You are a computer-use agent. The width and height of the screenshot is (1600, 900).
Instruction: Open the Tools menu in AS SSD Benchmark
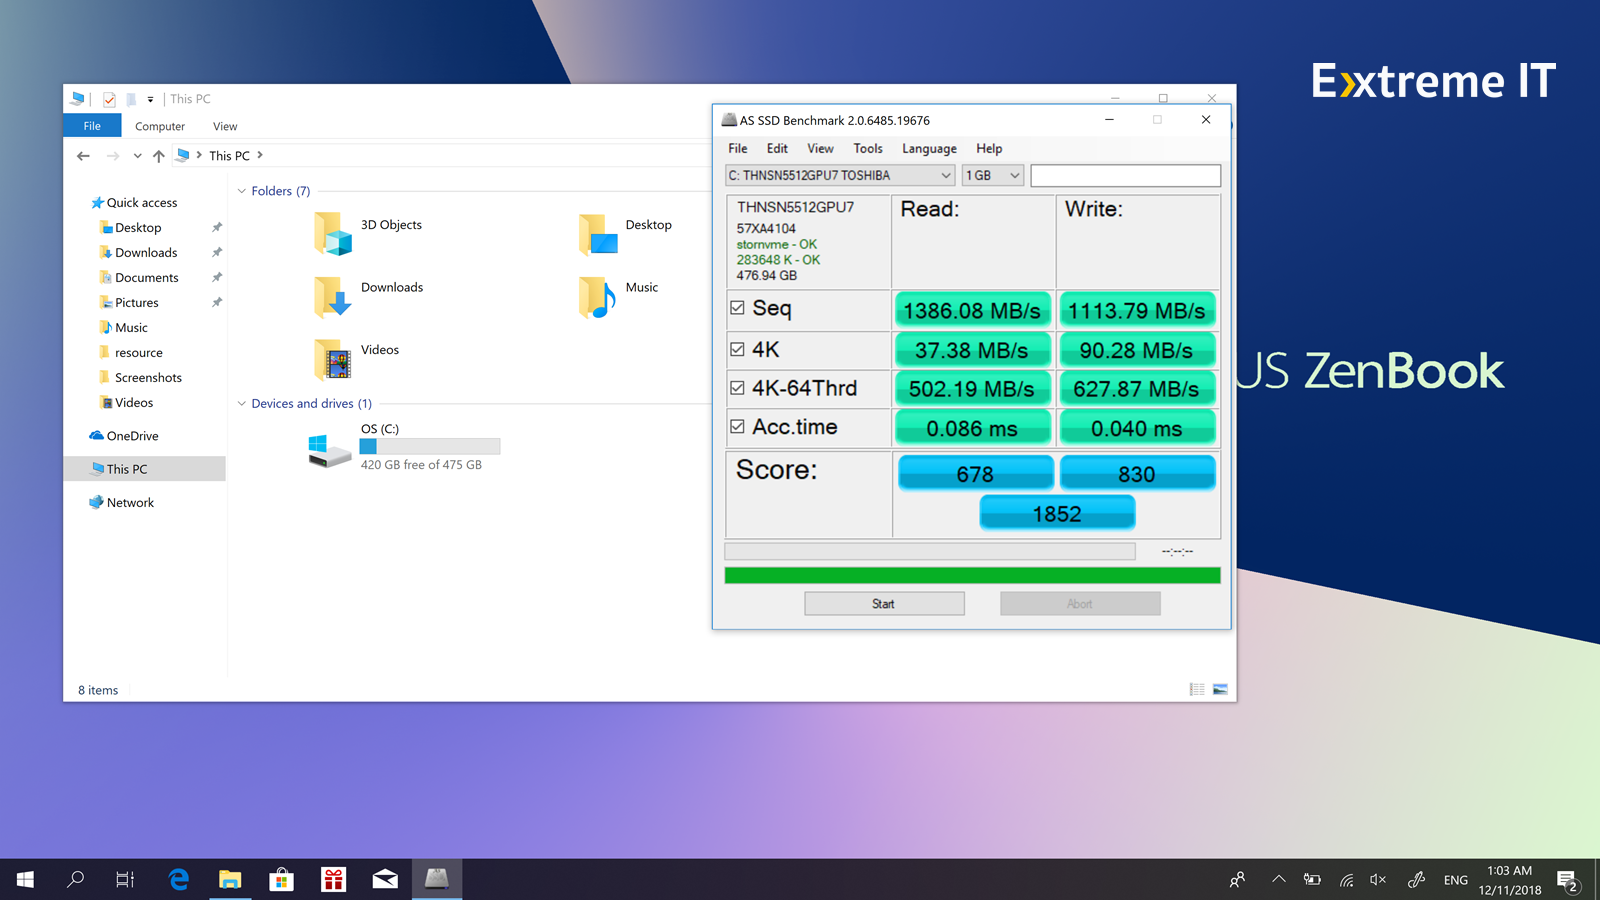pyautogui.click(x=868, y=148)
